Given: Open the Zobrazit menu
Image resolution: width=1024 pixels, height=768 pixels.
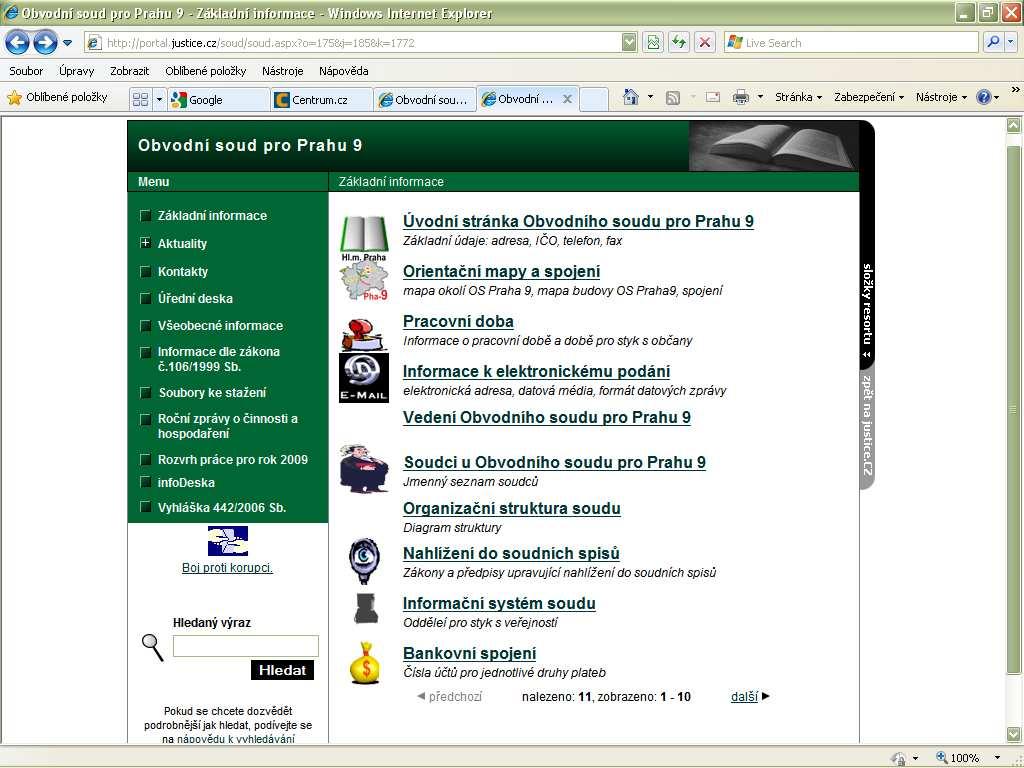Looking at the screenshot, I should 129,71.
